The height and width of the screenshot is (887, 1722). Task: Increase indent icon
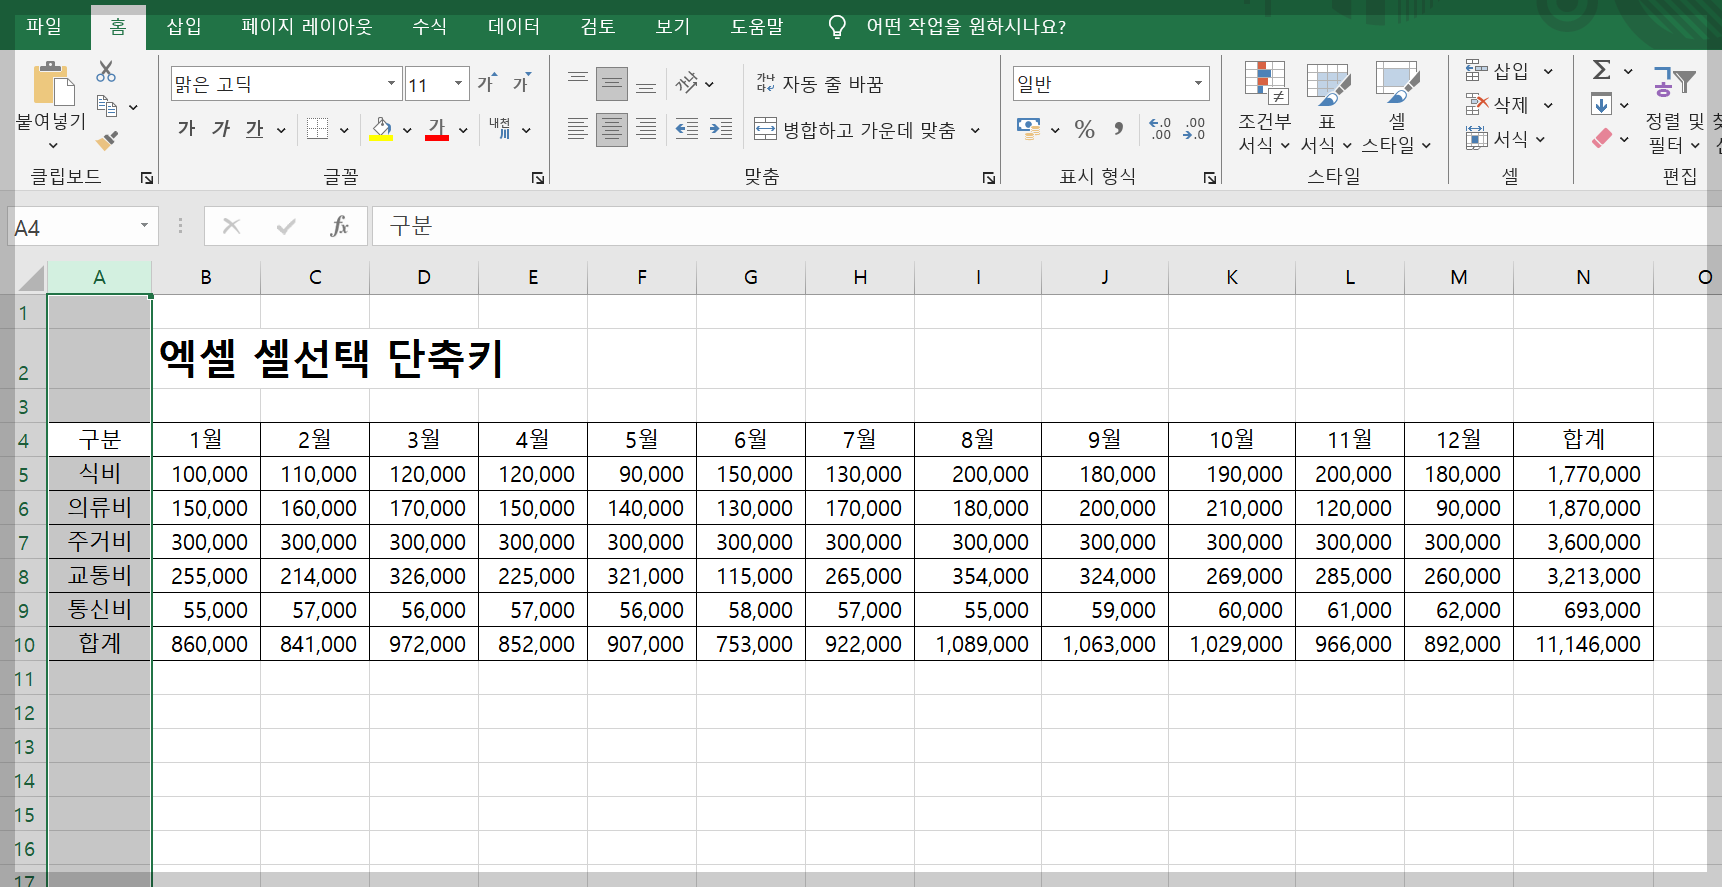pos(721,129)
